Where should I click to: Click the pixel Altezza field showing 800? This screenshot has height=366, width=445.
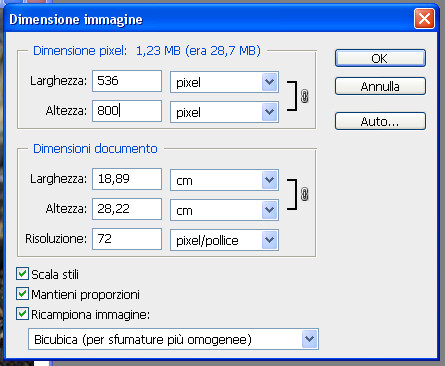127,111
